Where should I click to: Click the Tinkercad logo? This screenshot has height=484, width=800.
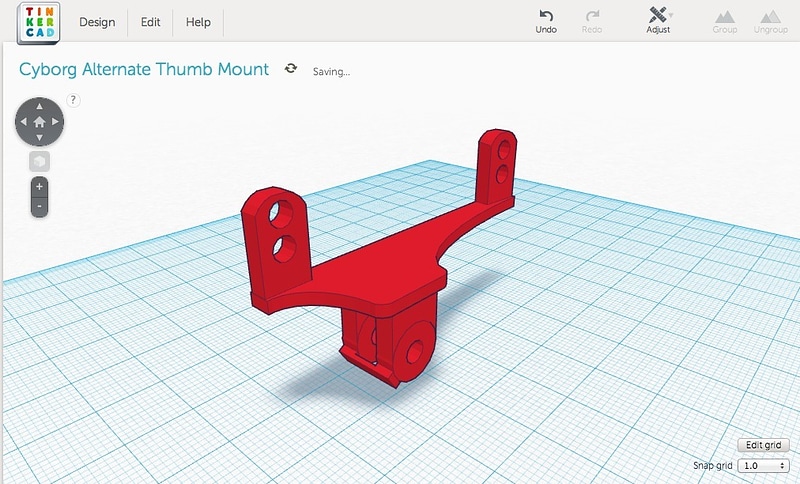point(39,23)
